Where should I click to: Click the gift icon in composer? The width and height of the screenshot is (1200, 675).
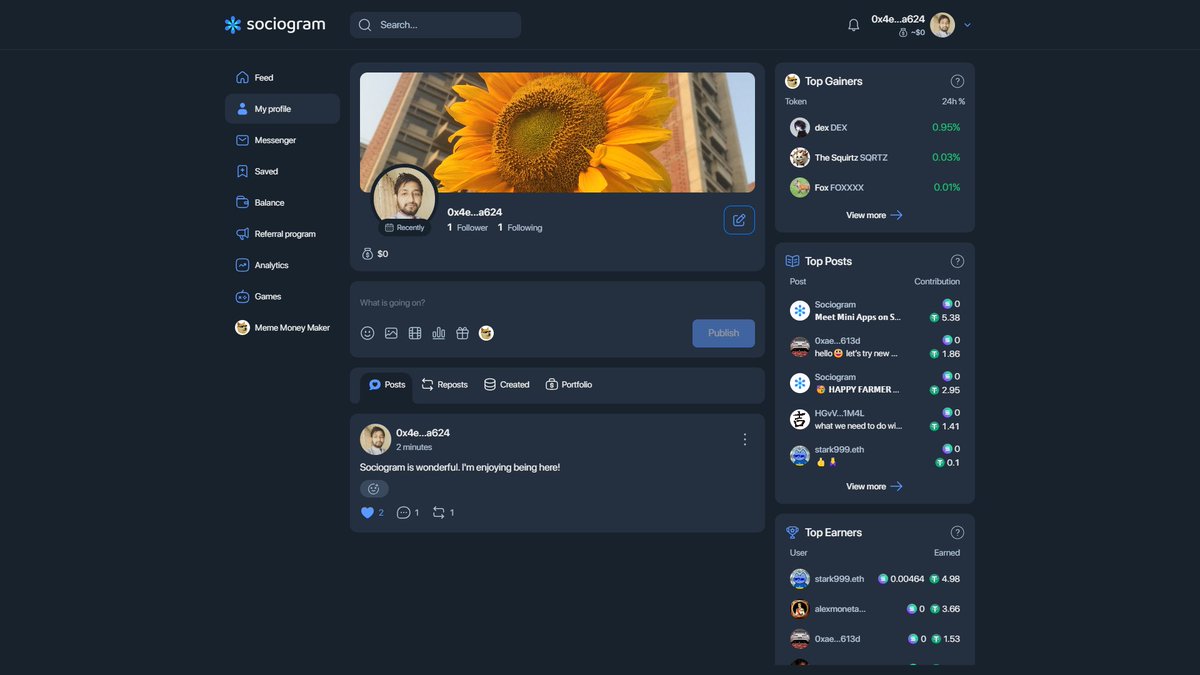tap(462, 333)
